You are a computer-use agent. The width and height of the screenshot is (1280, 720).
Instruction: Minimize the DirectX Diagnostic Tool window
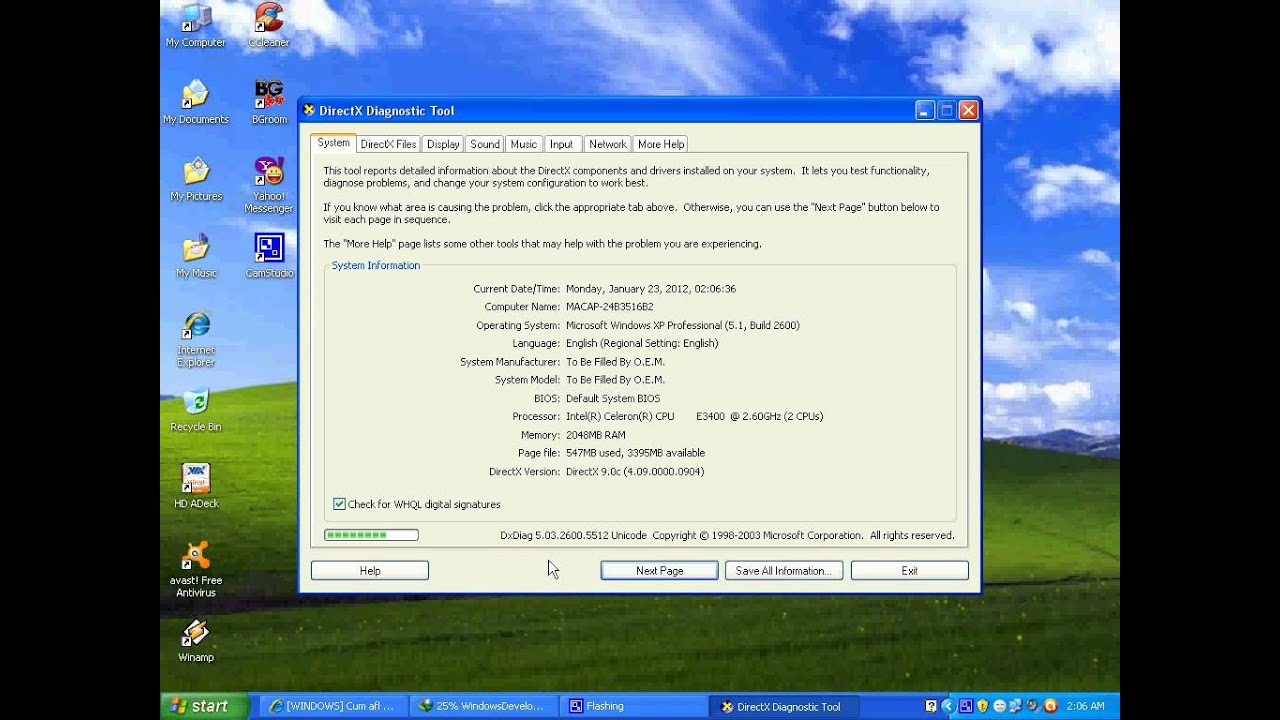click(925, 110)
